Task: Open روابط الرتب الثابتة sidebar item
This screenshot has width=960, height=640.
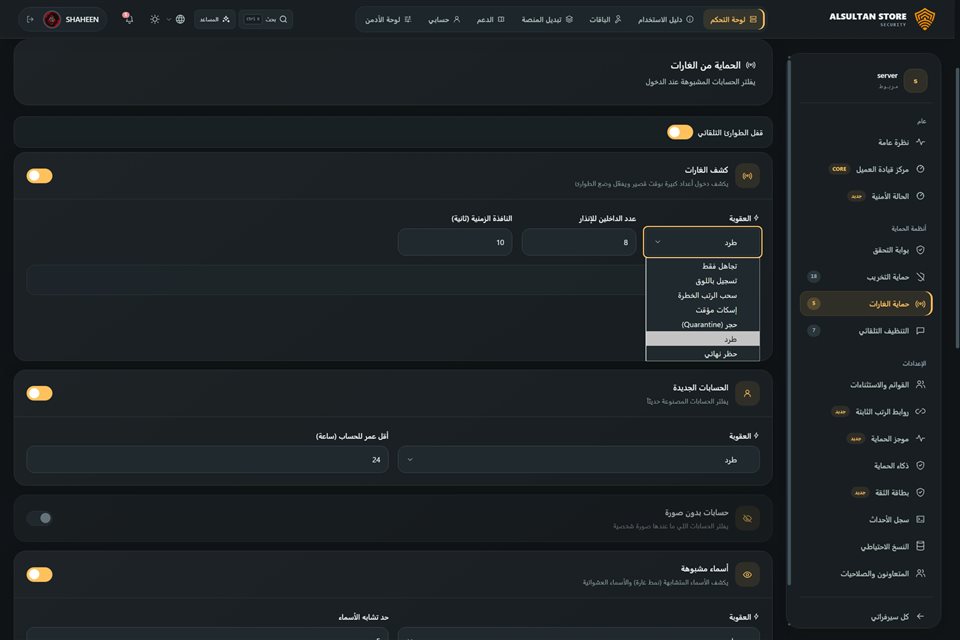Action: point(864,412)
